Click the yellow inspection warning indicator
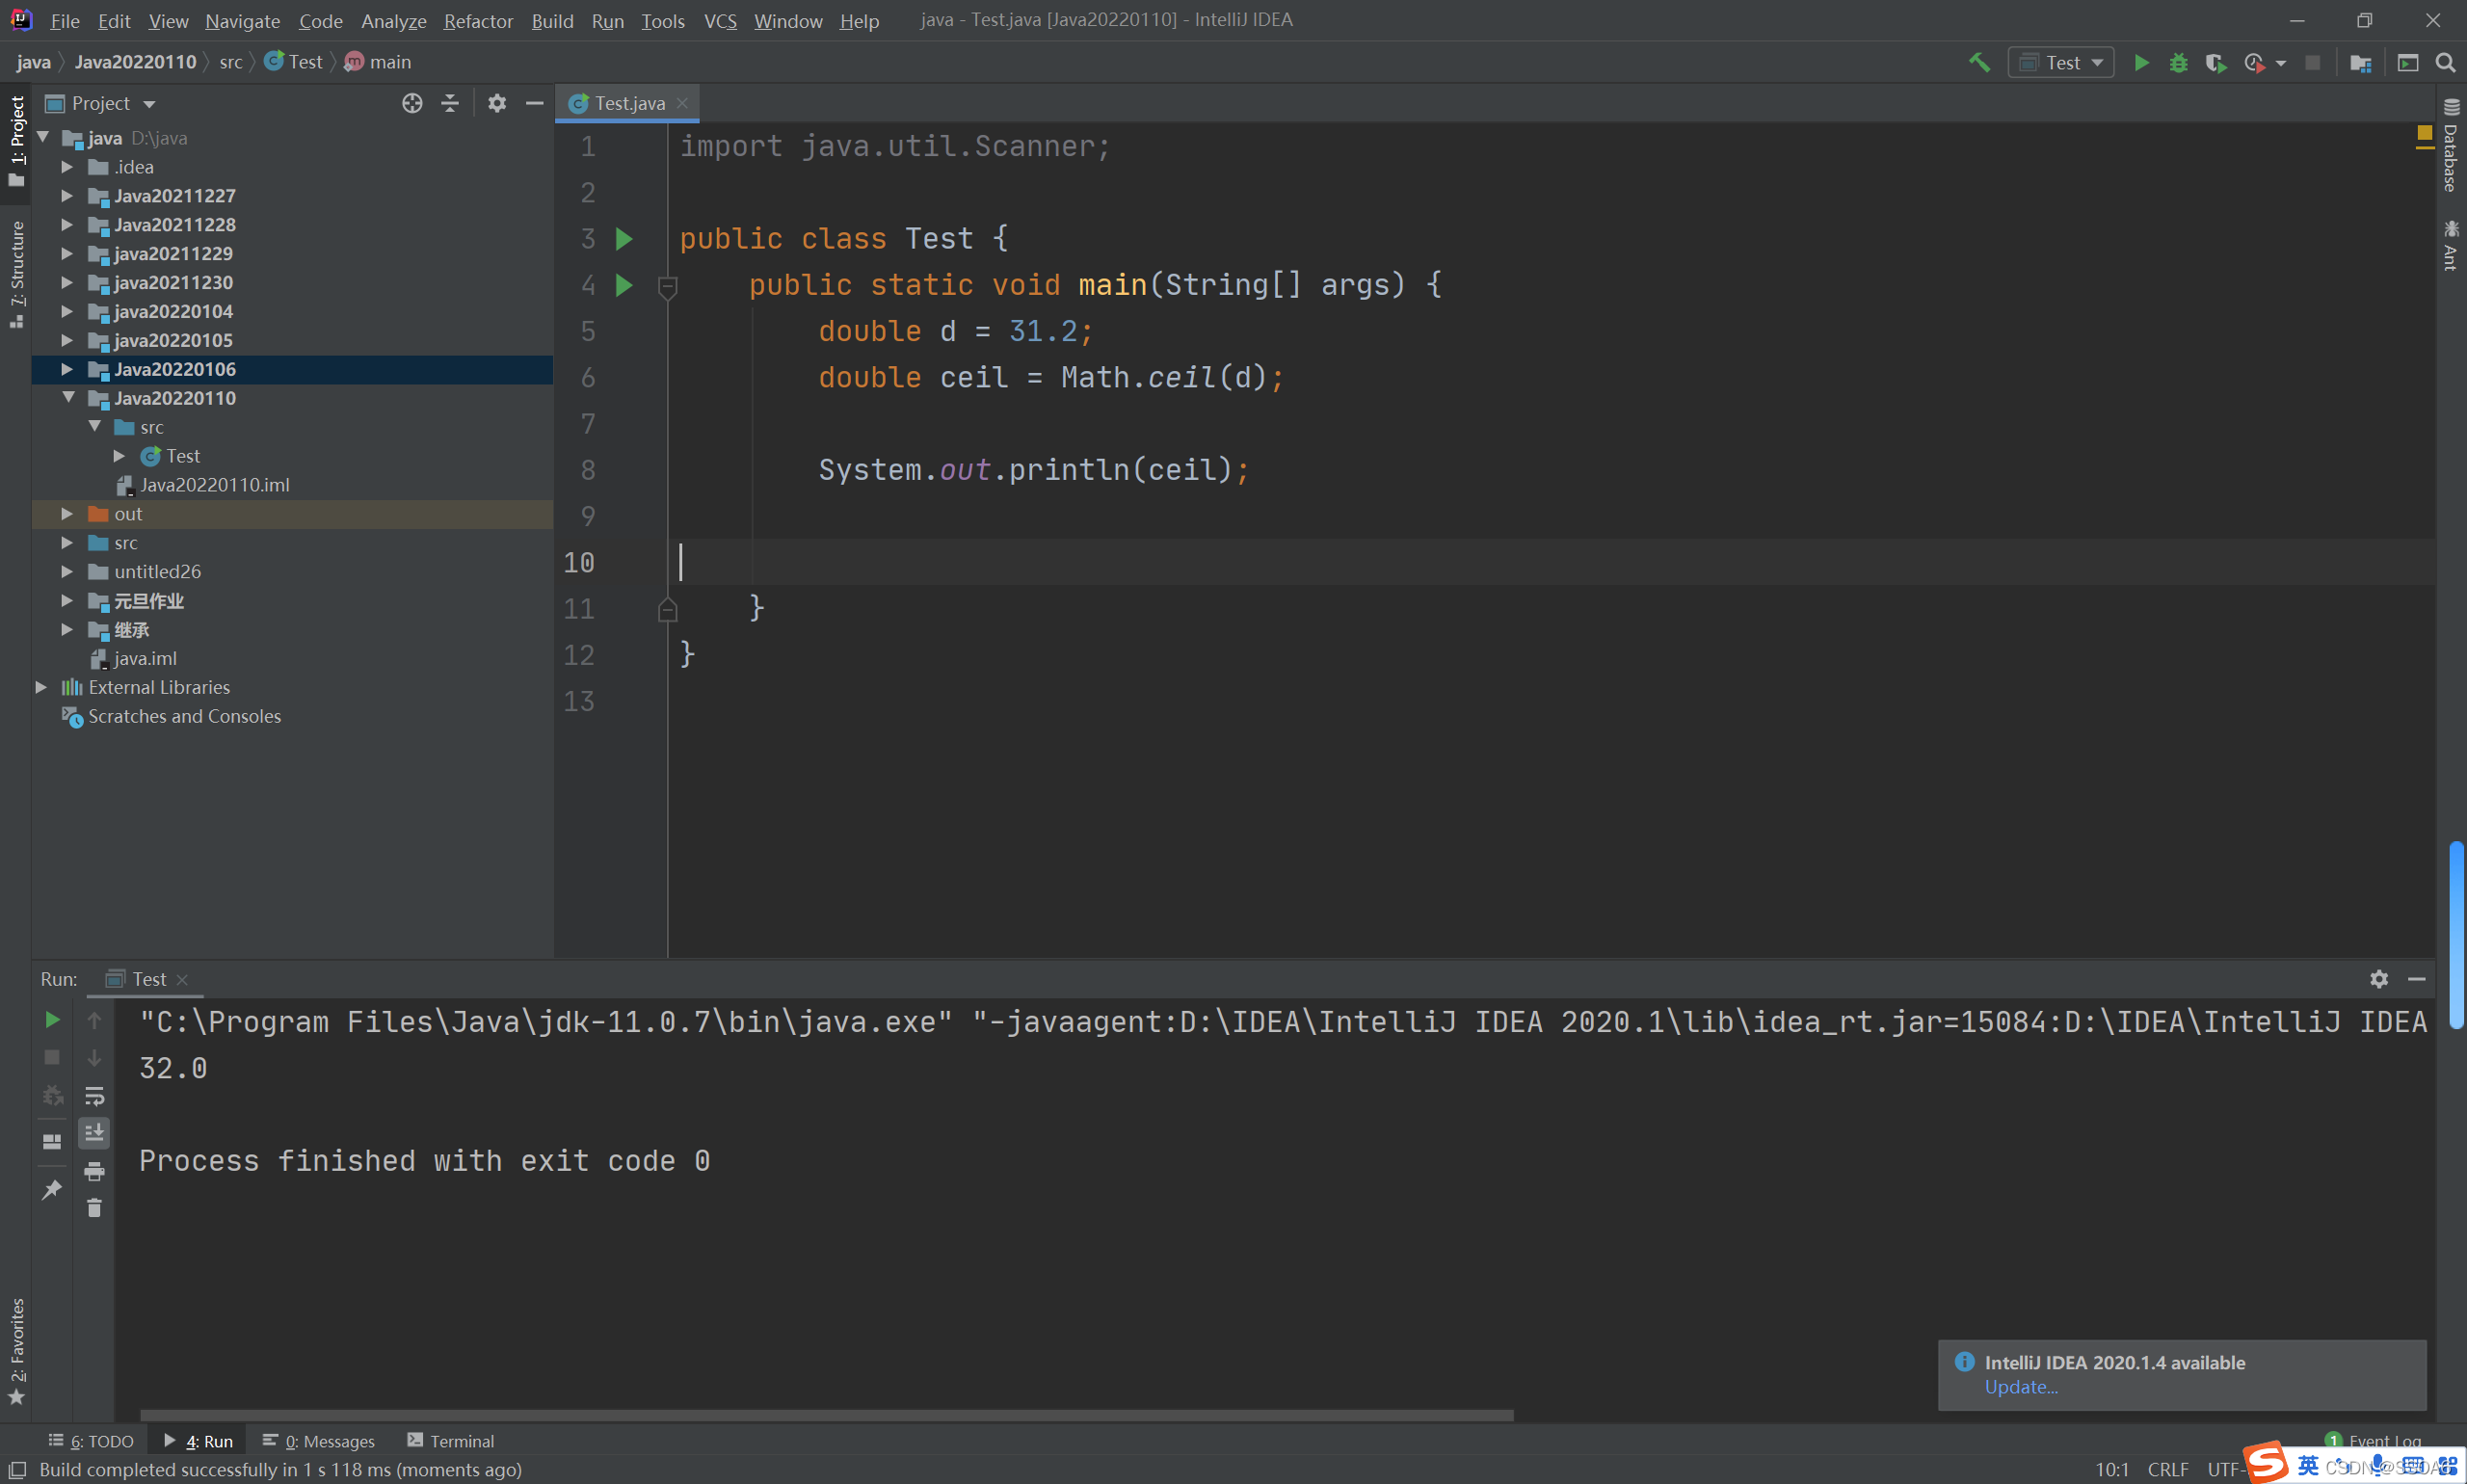2467x1484 pixels. [x=2424, y=133]
